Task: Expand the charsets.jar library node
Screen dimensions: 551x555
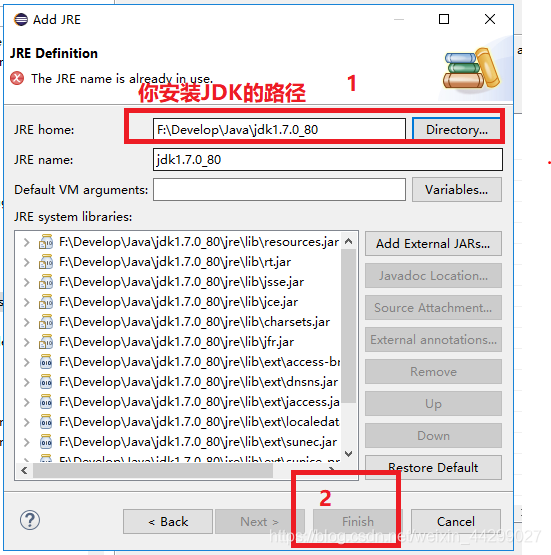Action: coord(26,322)
